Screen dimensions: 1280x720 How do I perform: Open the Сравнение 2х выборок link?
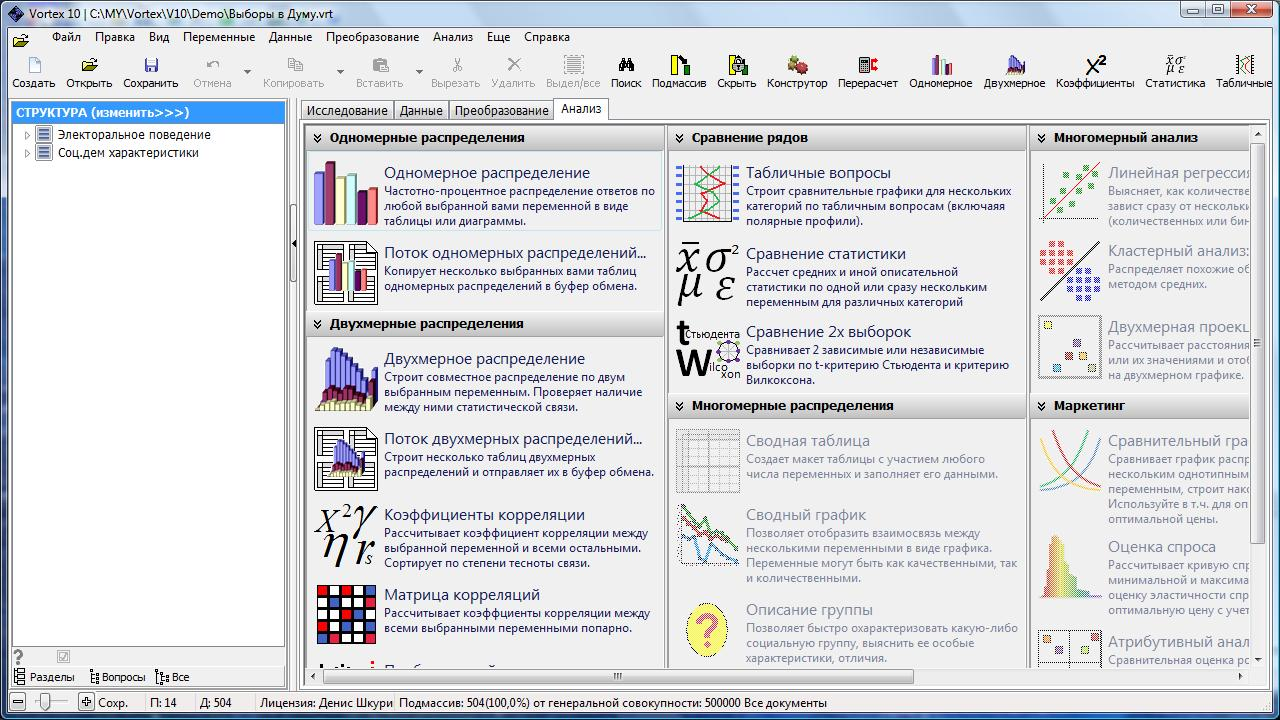tap(829, 332)
